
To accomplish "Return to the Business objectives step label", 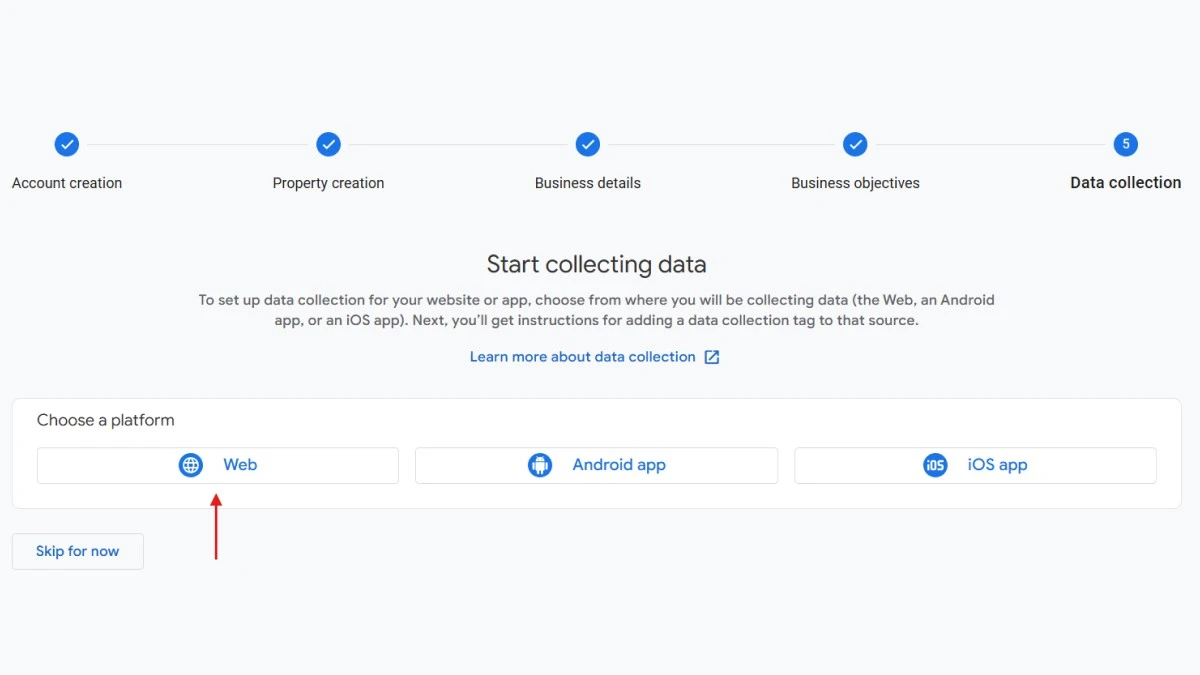I will coord(855,183).
